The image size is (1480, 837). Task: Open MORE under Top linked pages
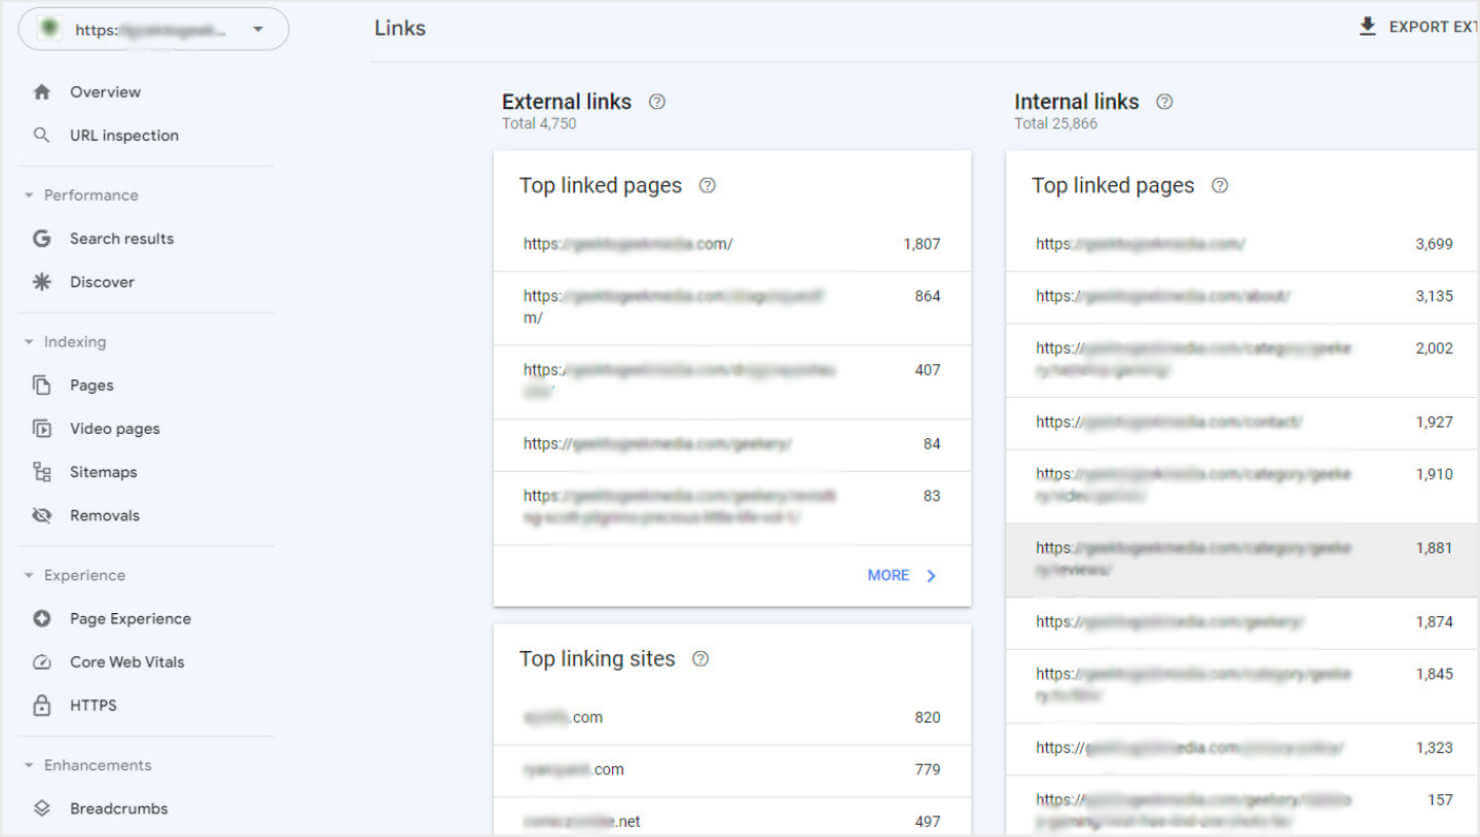[898, 575]
